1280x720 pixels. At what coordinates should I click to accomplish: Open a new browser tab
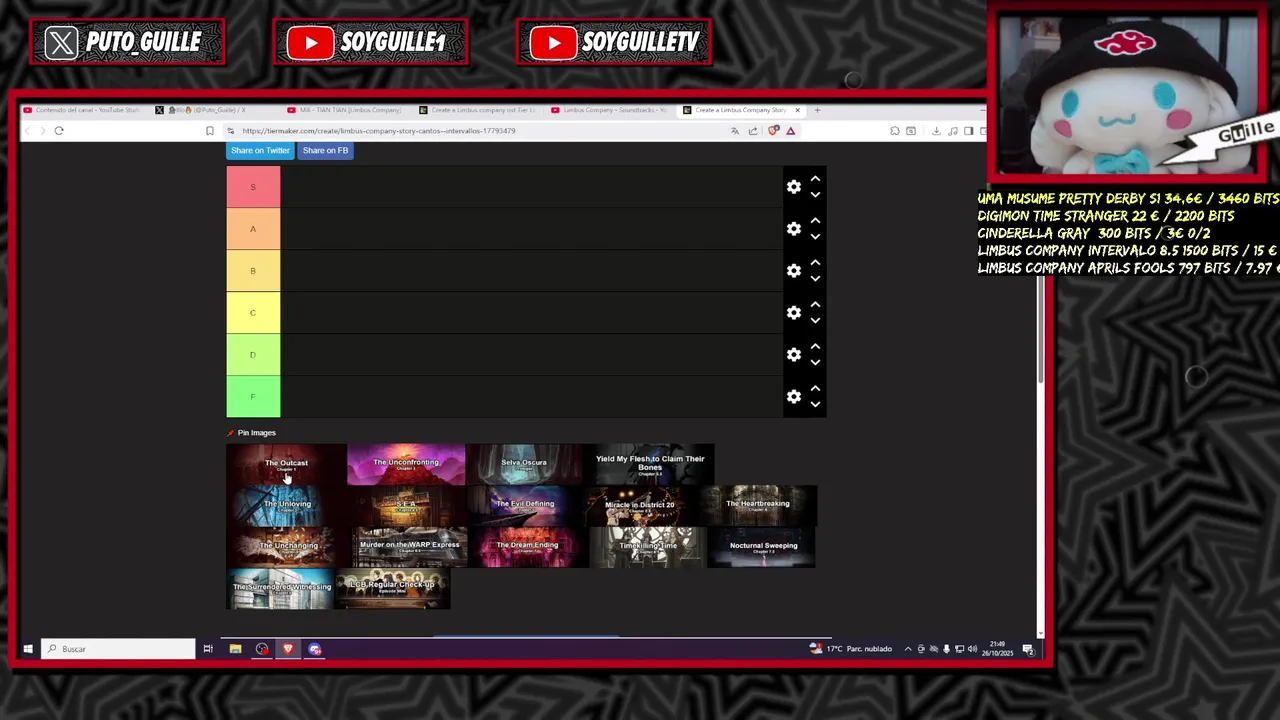(817, 110)
